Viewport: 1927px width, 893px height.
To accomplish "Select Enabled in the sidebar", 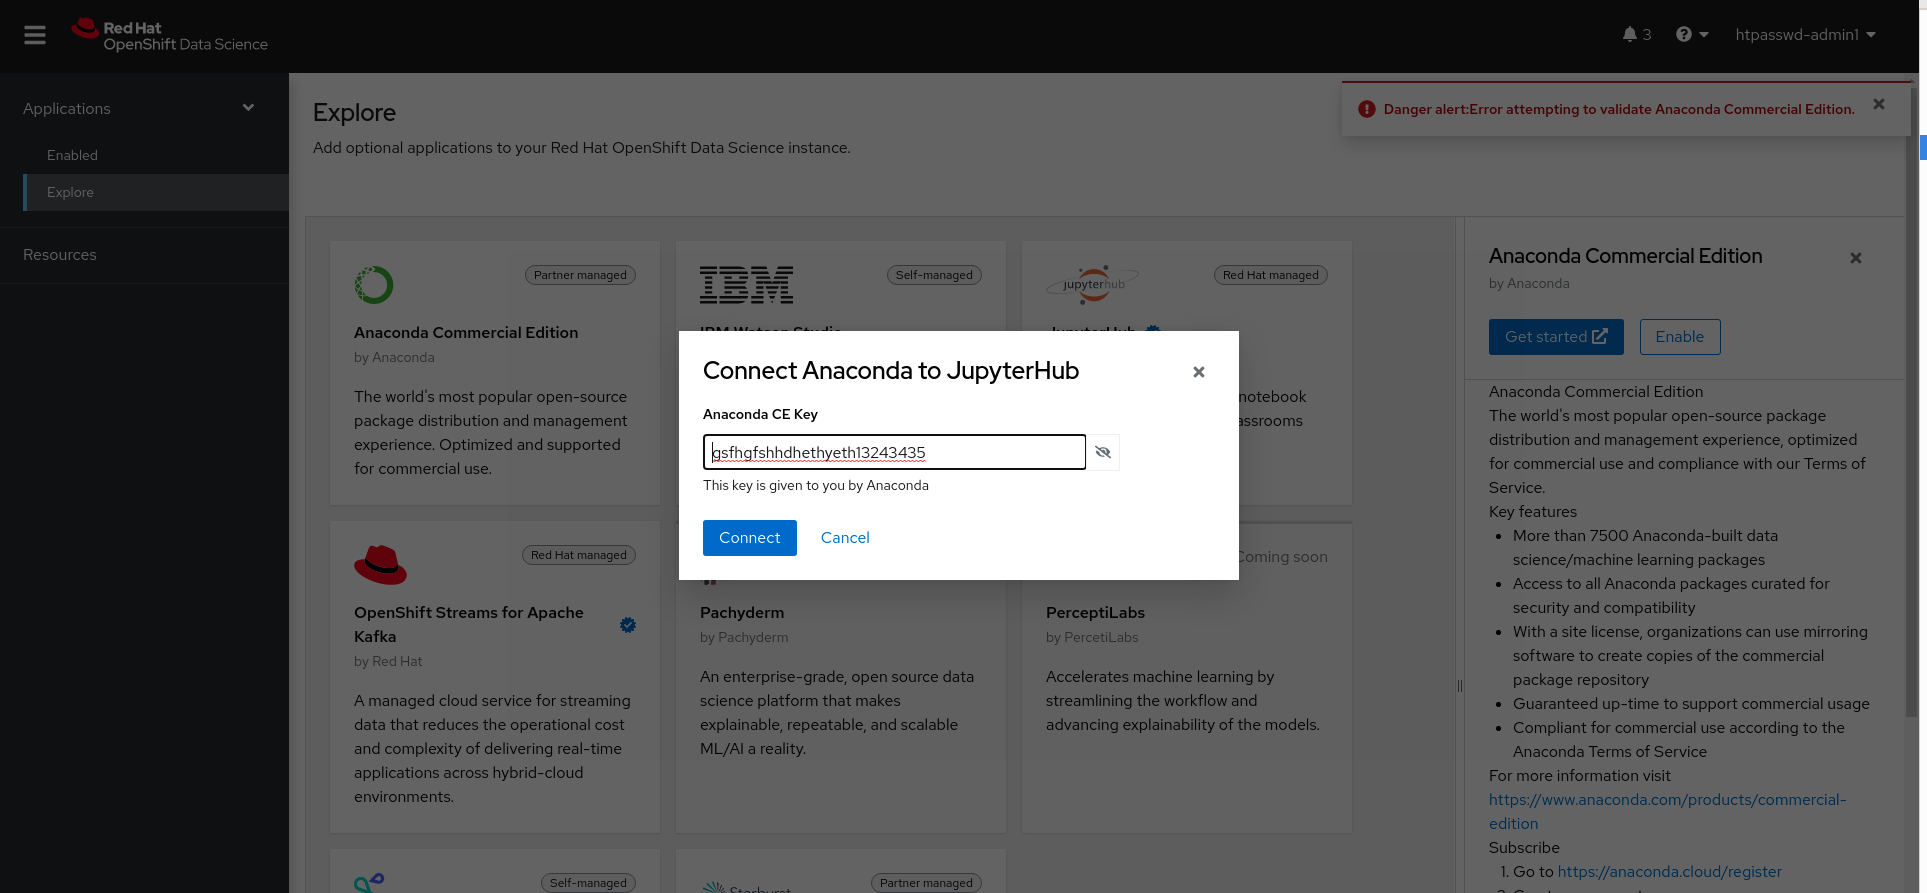I will tap(72, 155).
